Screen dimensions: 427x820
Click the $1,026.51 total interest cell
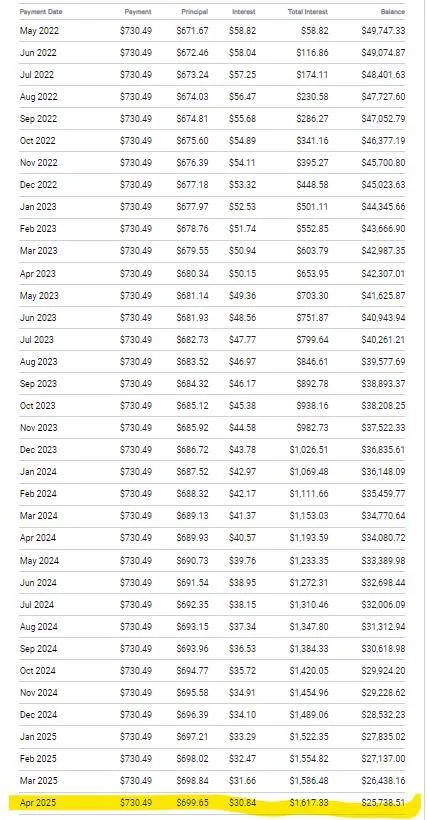click(x=309, y=450)
